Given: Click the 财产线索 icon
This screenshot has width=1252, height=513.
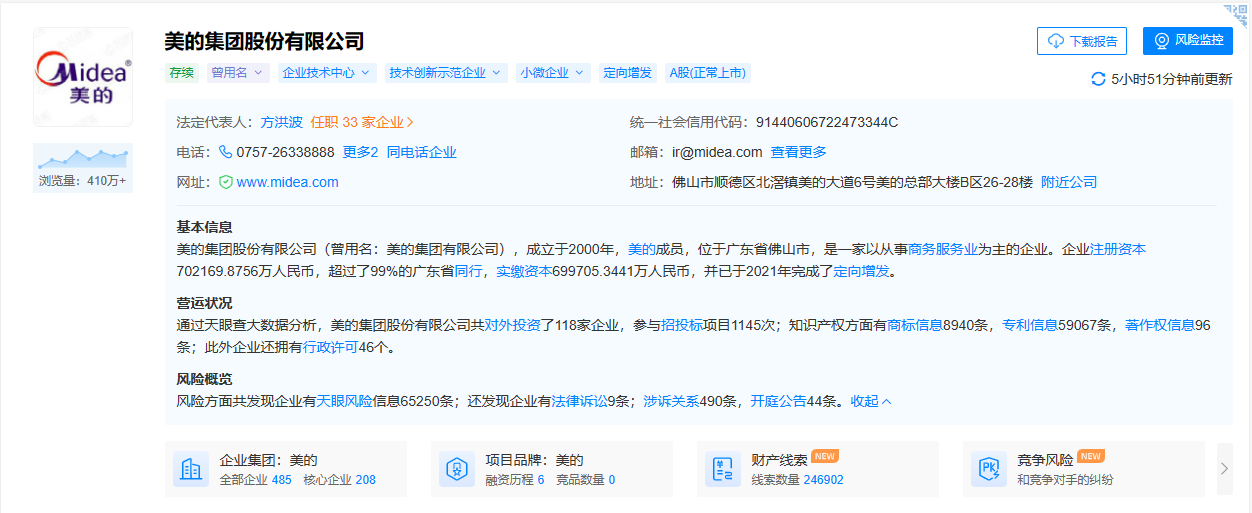Looking at the screenshot, I should point(723,469).
